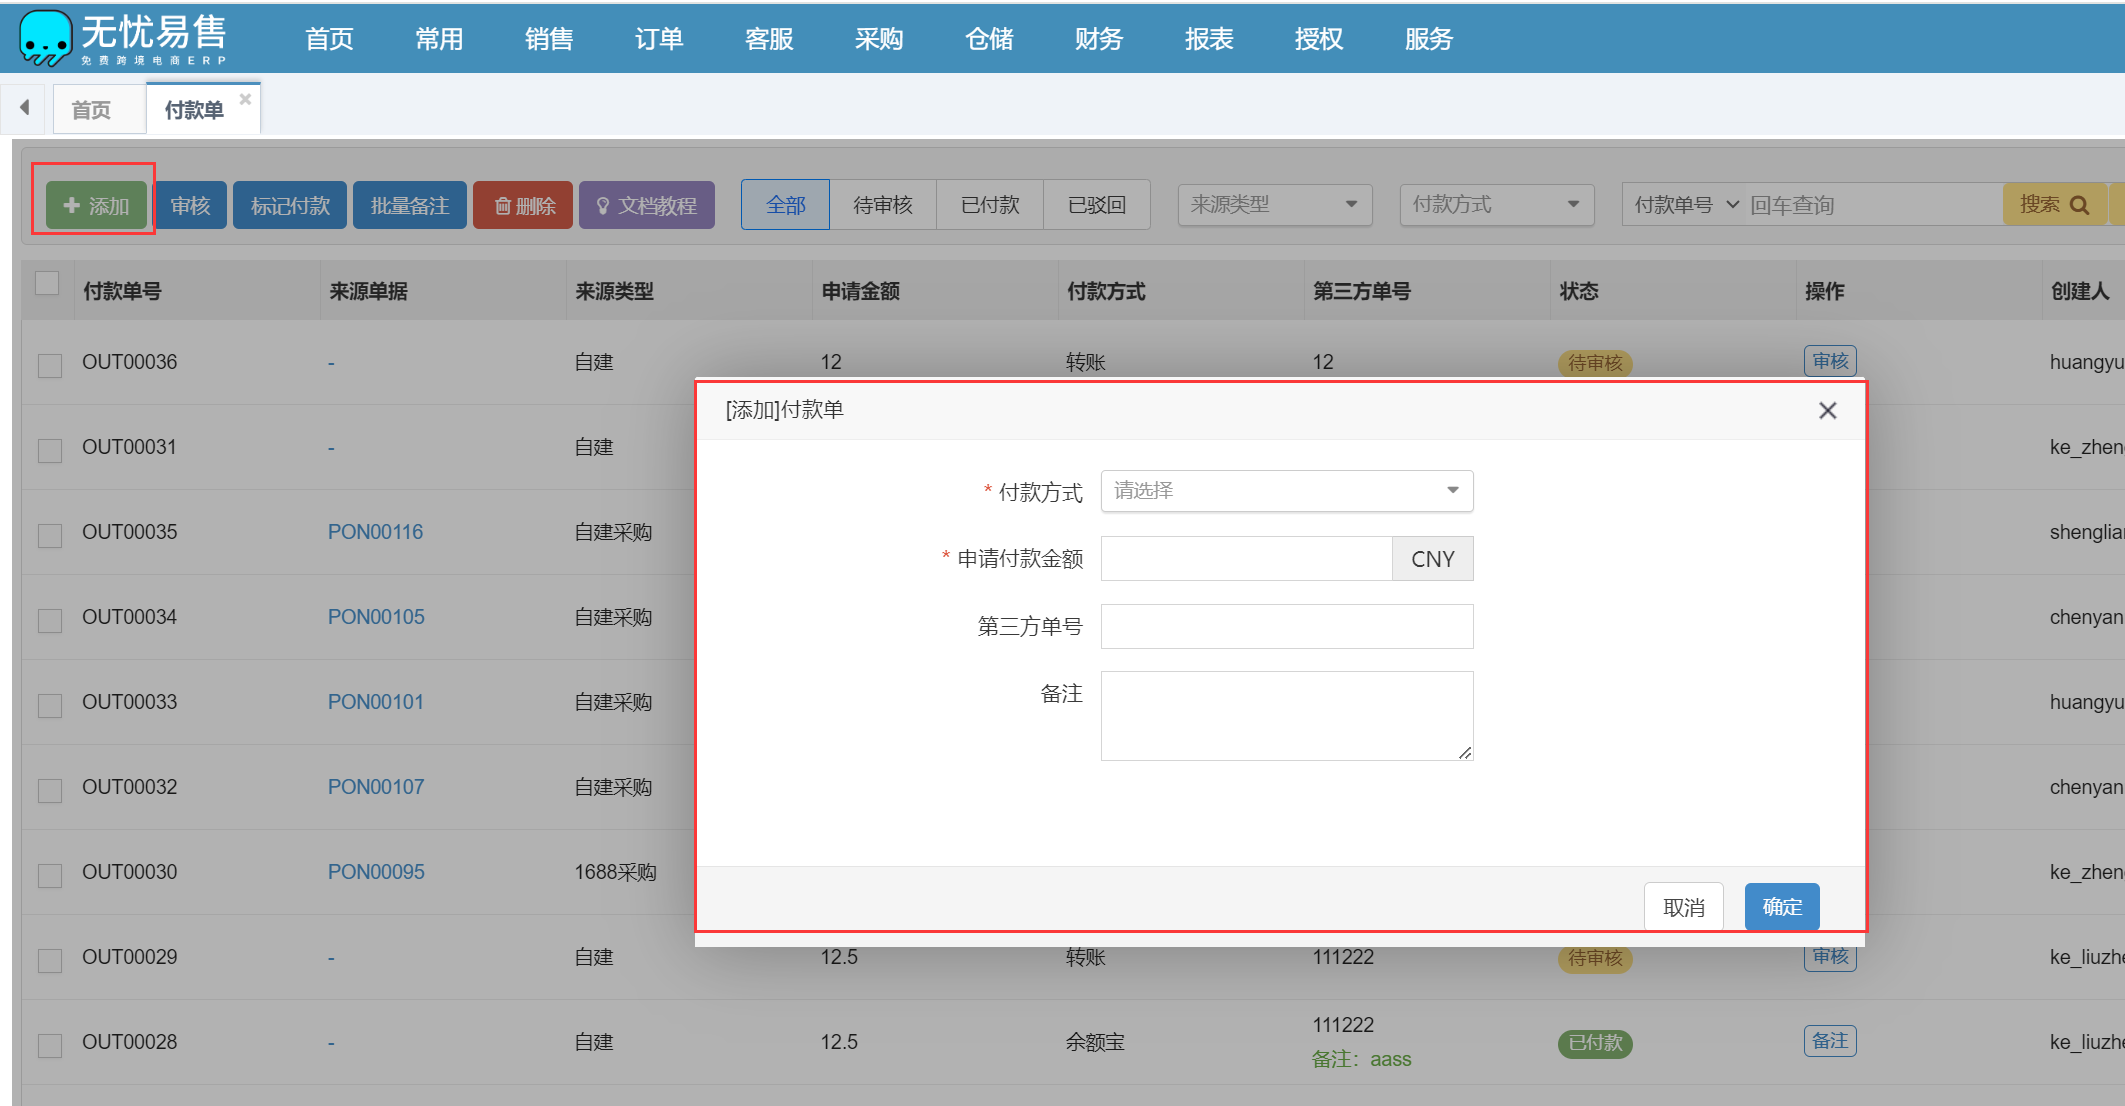Open the 财务 top menu

[1098, 39]
